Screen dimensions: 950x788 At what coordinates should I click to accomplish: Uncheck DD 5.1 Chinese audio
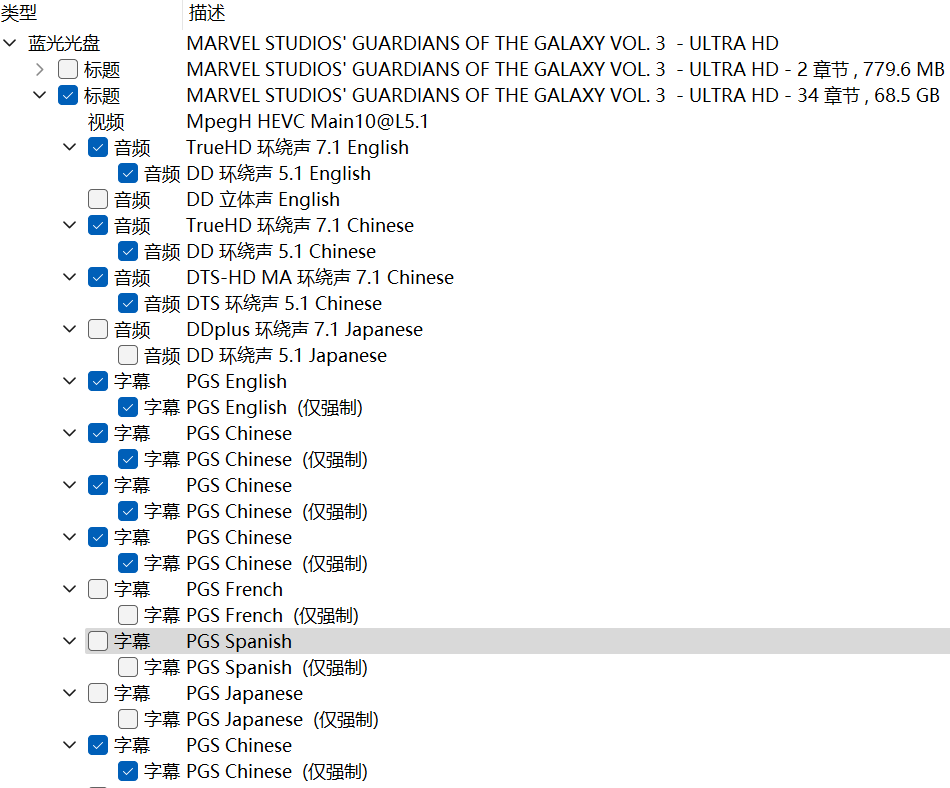[128, 251]
